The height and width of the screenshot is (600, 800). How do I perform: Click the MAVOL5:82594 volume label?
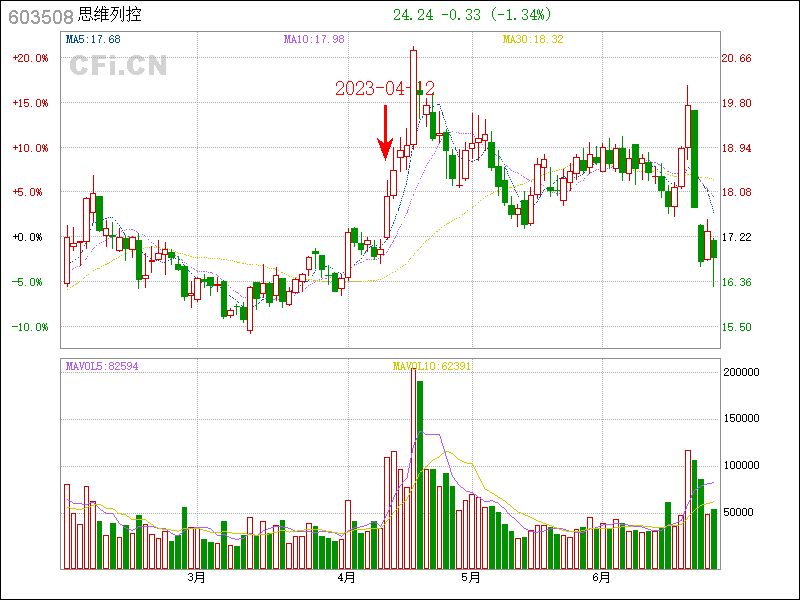click(x=102, y=367)
